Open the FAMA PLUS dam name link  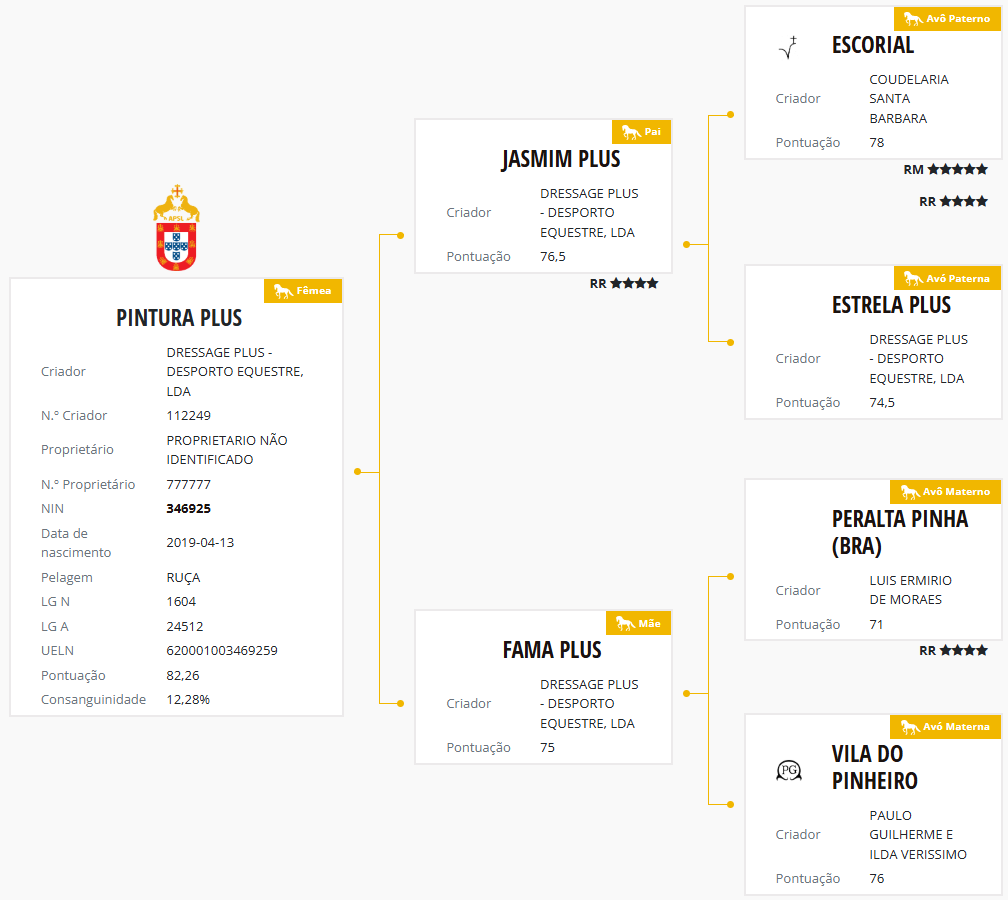tap(552, 650)
